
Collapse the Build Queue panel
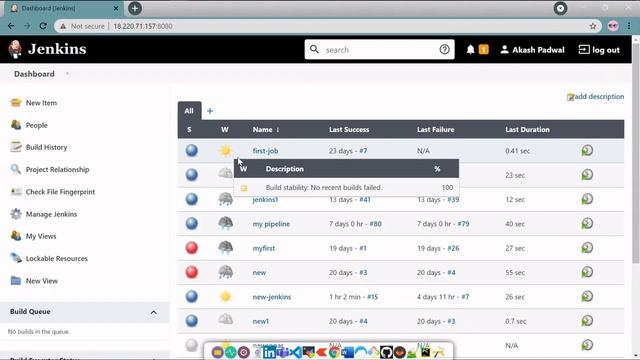tap(153, 312)
